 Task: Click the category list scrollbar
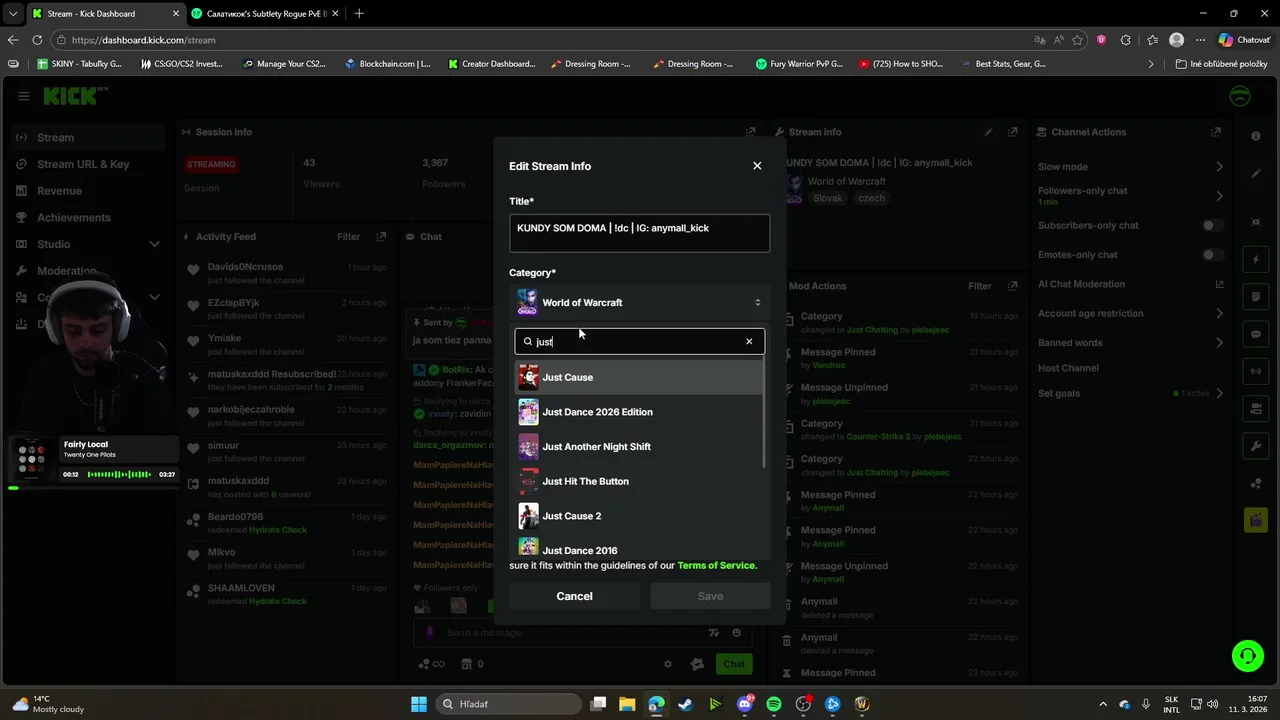[x=766, y=412]
